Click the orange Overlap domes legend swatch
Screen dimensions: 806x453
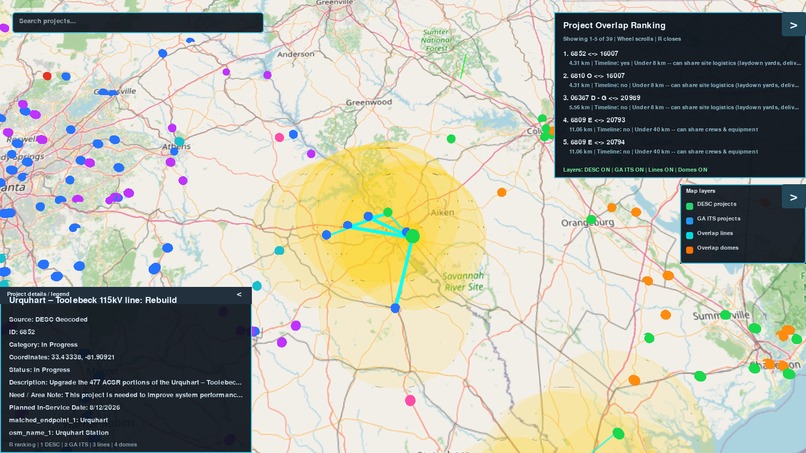pos(689,249)
